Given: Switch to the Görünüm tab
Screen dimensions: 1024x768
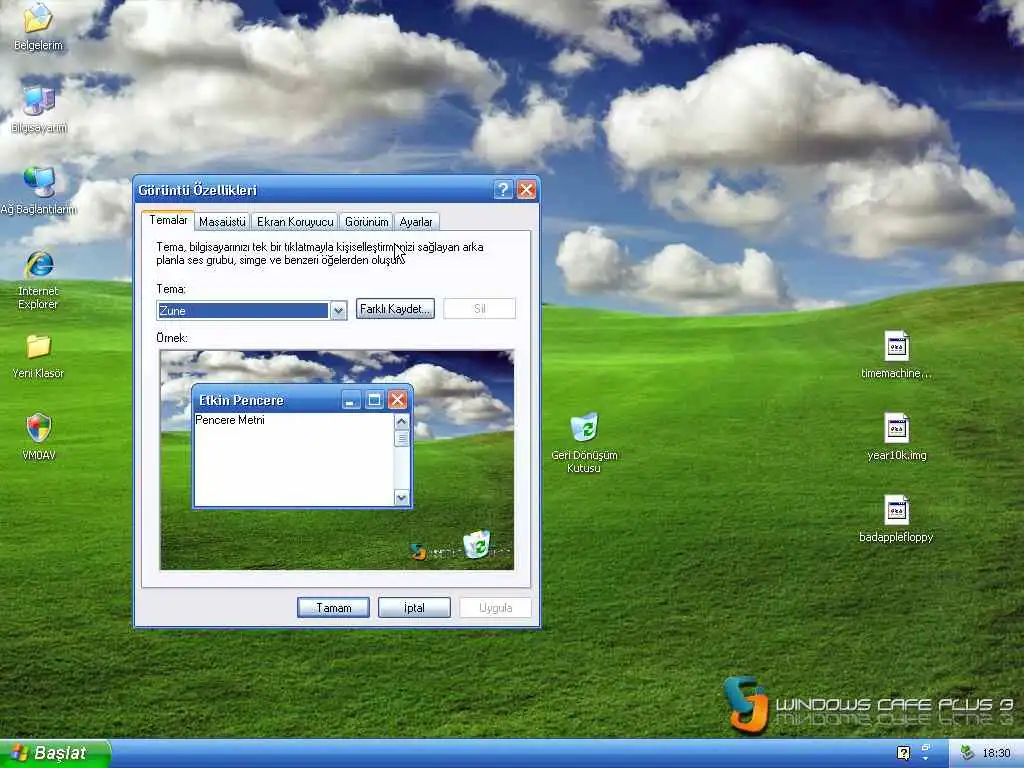Looking at the screenshot, I should pyautogui.click(x=366, y=222).
